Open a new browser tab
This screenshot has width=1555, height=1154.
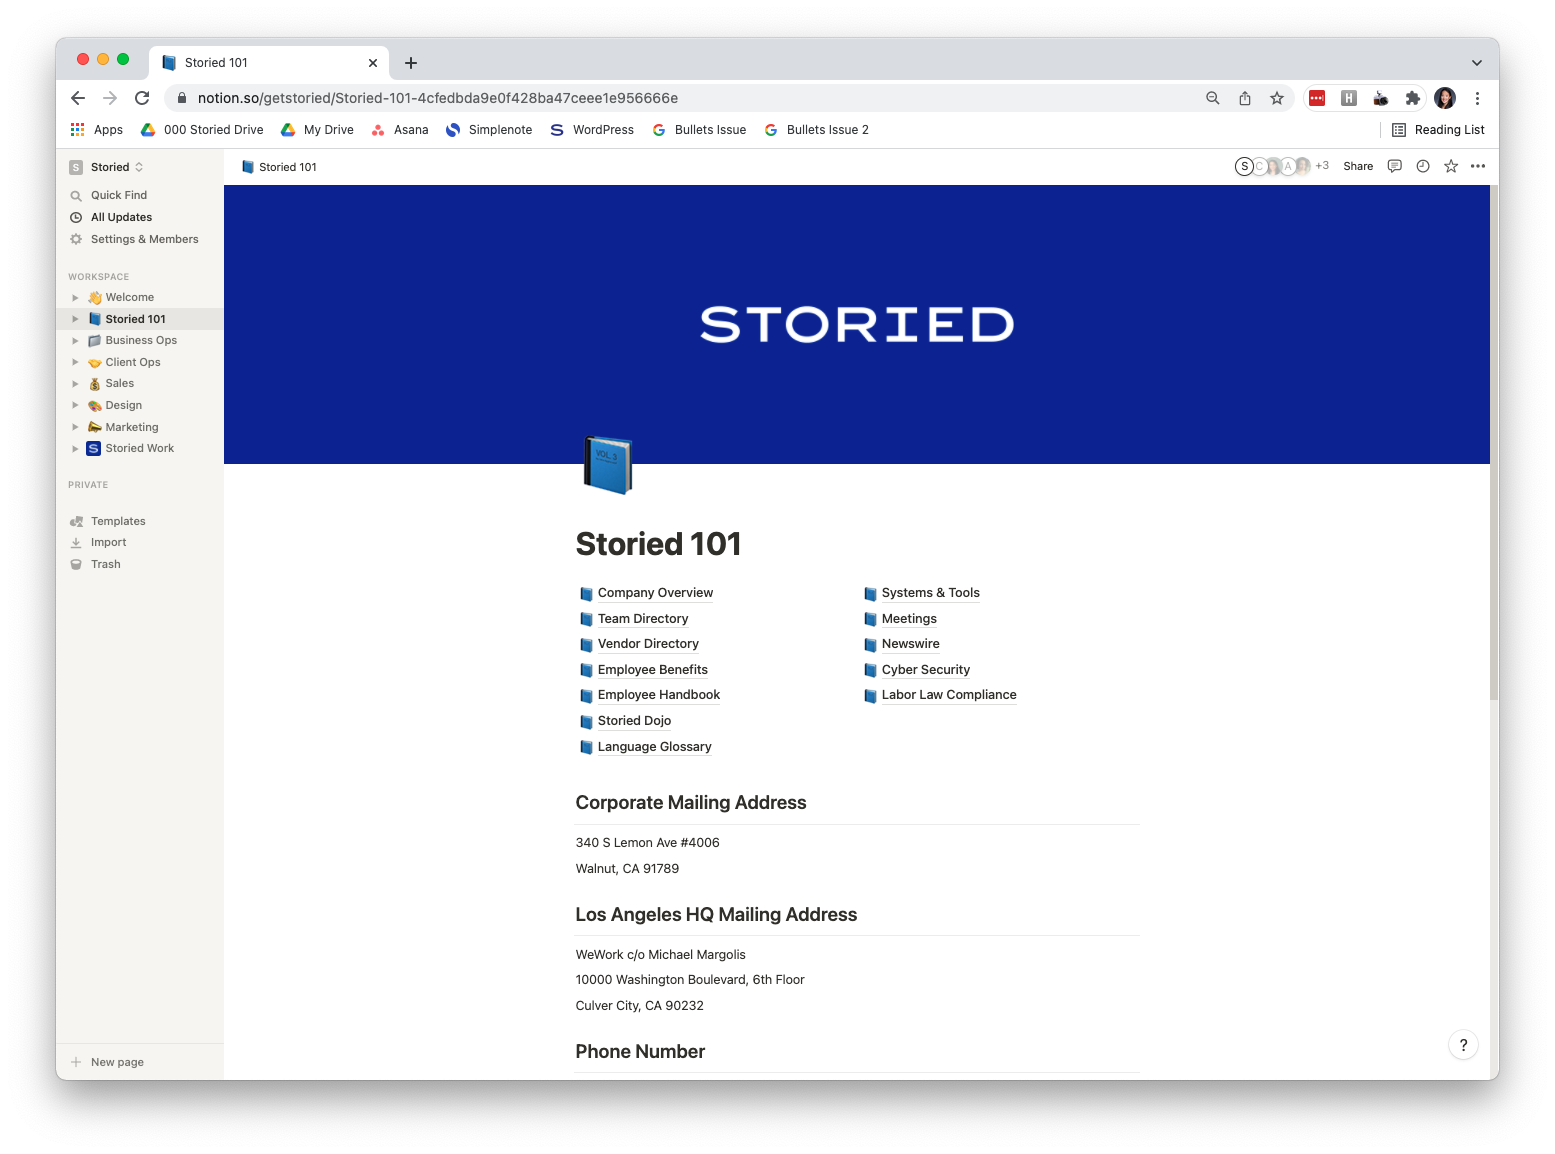411,63
